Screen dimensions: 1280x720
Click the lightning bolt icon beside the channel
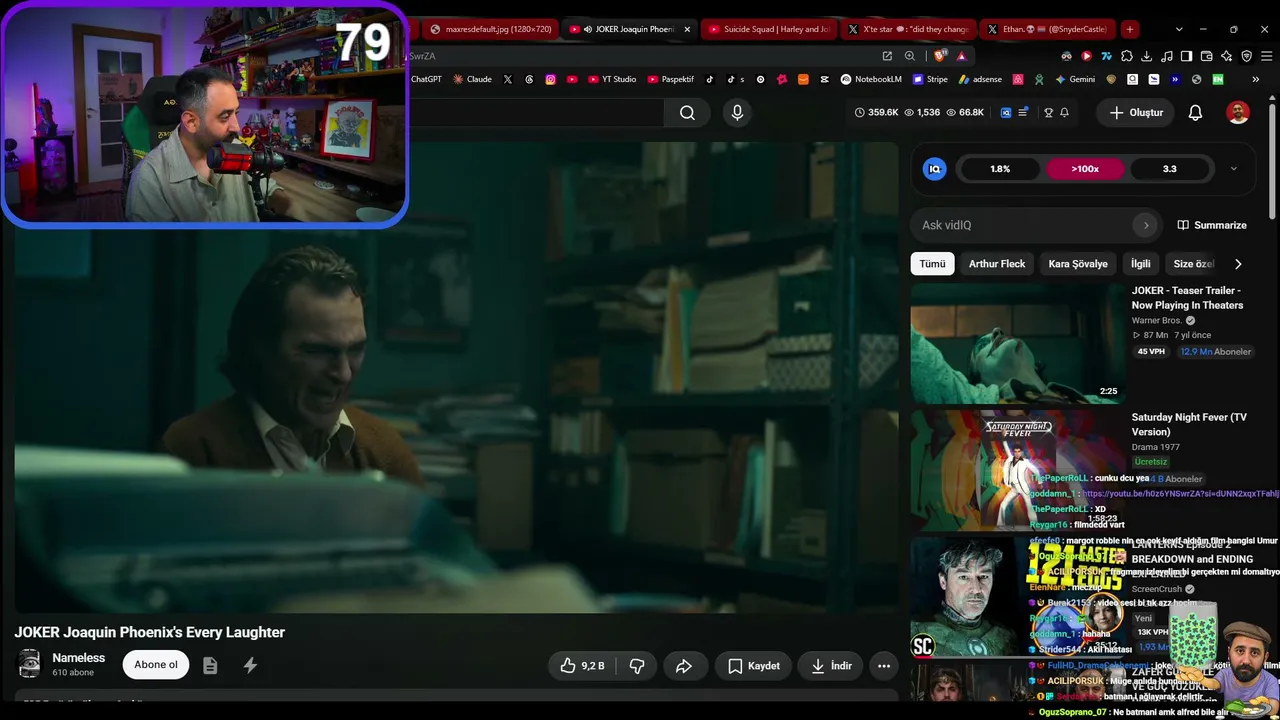coord(250,665)
